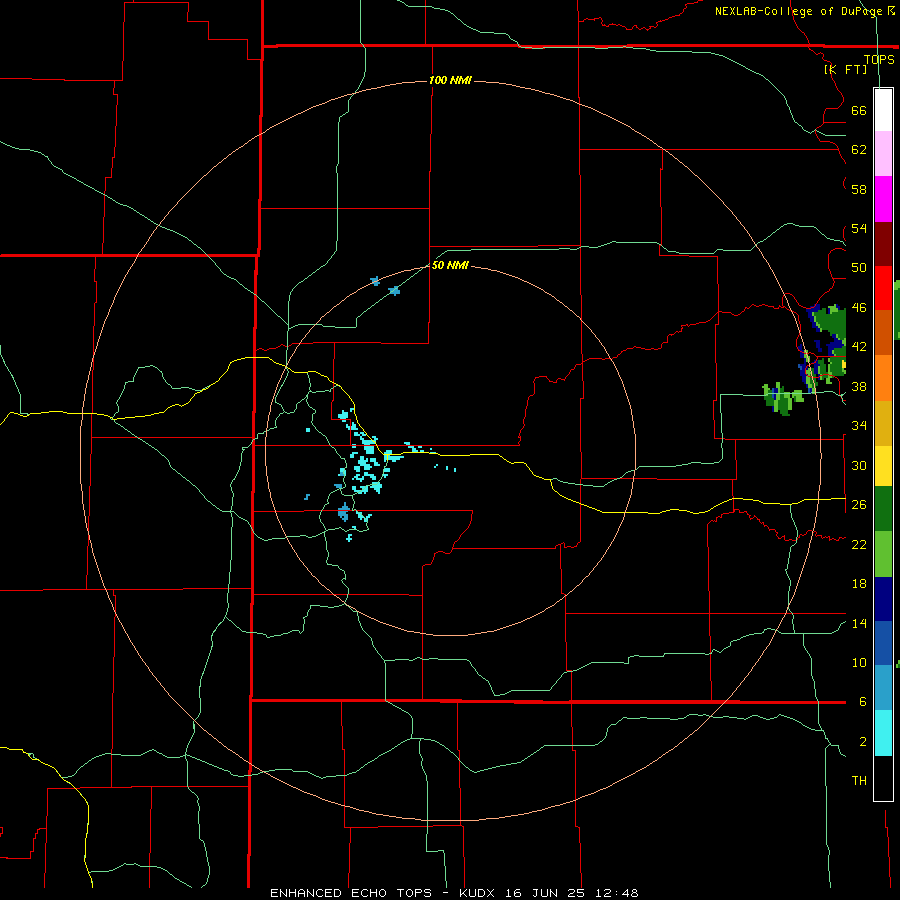Click the white swatch on the tops legend
900x900 pixels.
[x=883, y=110]
